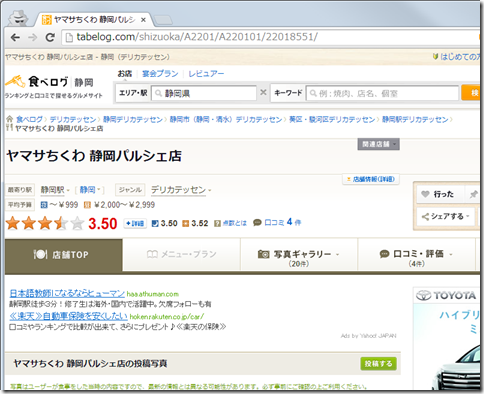Switch to the レビュアー tab
The image size is (484, 394).
coord(206,73)
